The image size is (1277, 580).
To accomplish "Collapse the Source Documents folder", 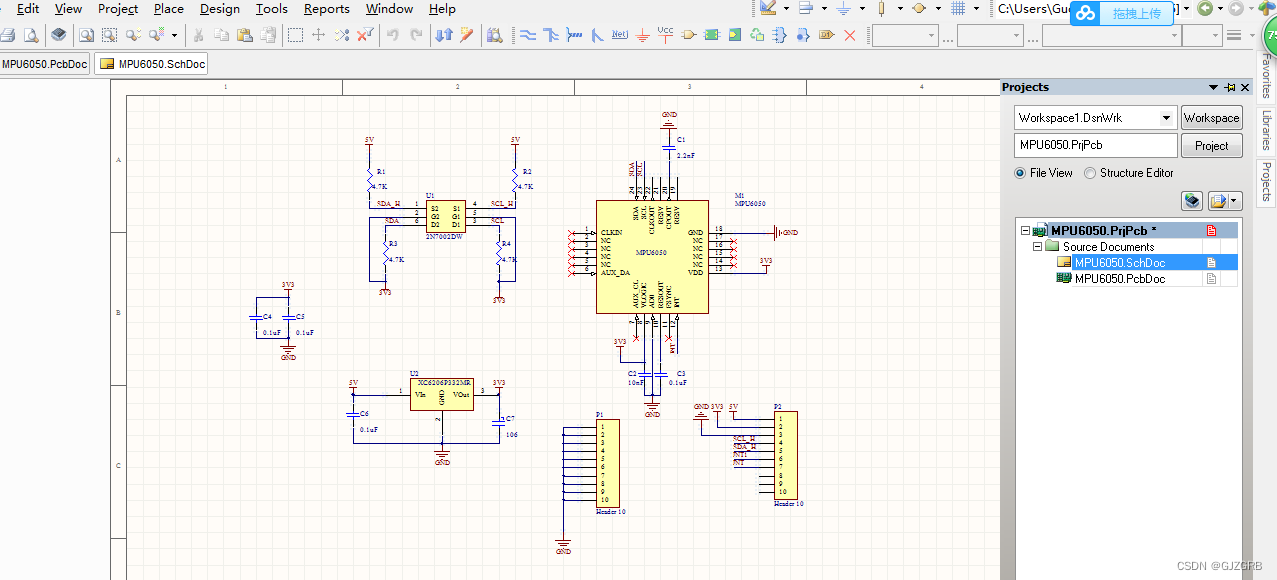I will (x=1038, y=247).
